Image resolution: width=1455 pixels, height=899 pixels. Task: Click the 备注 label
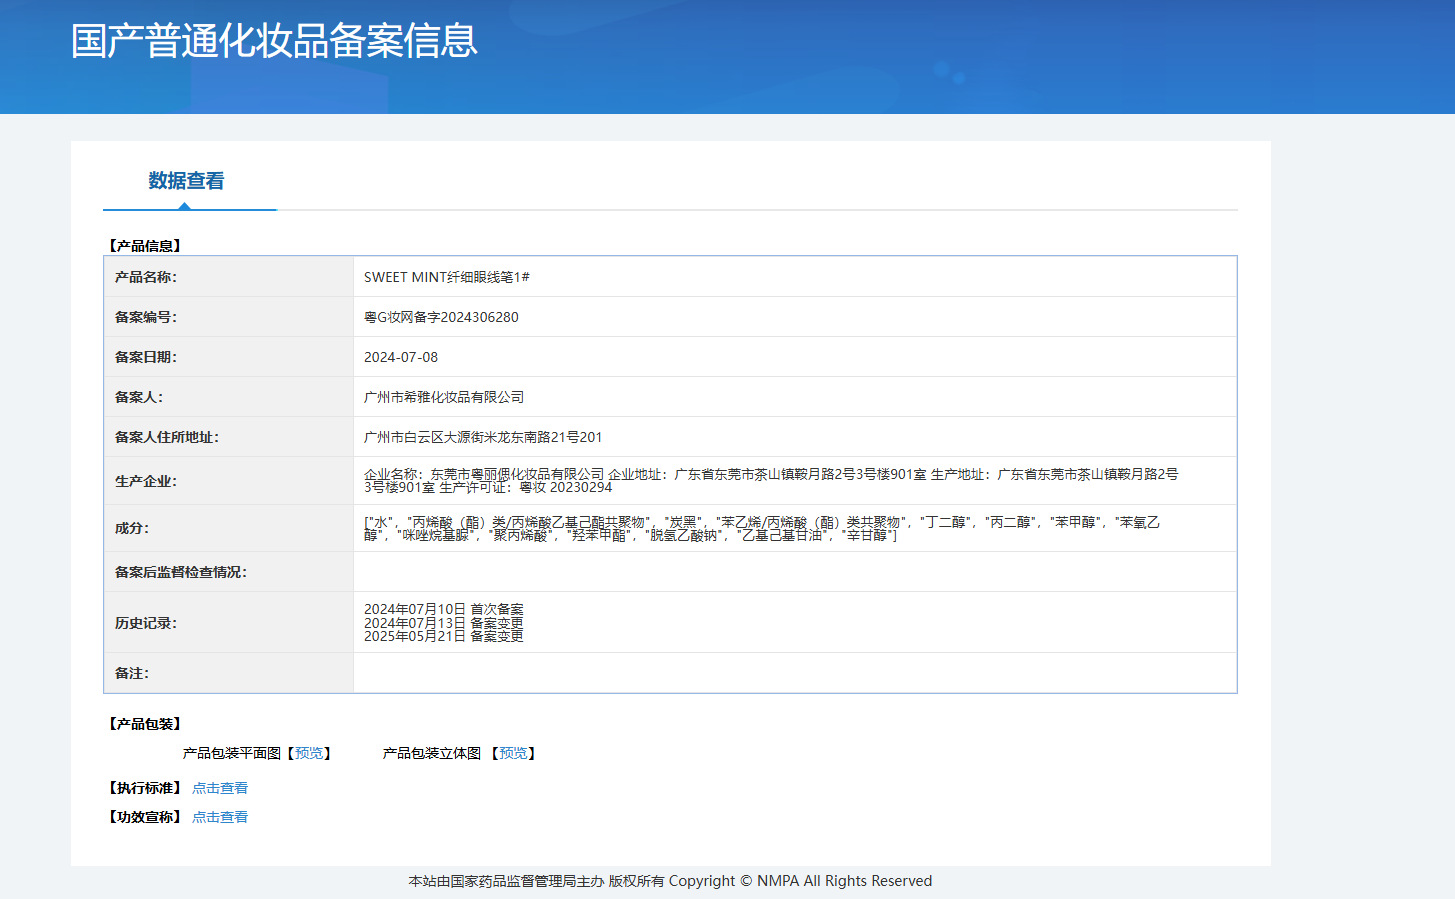(132, 673)
